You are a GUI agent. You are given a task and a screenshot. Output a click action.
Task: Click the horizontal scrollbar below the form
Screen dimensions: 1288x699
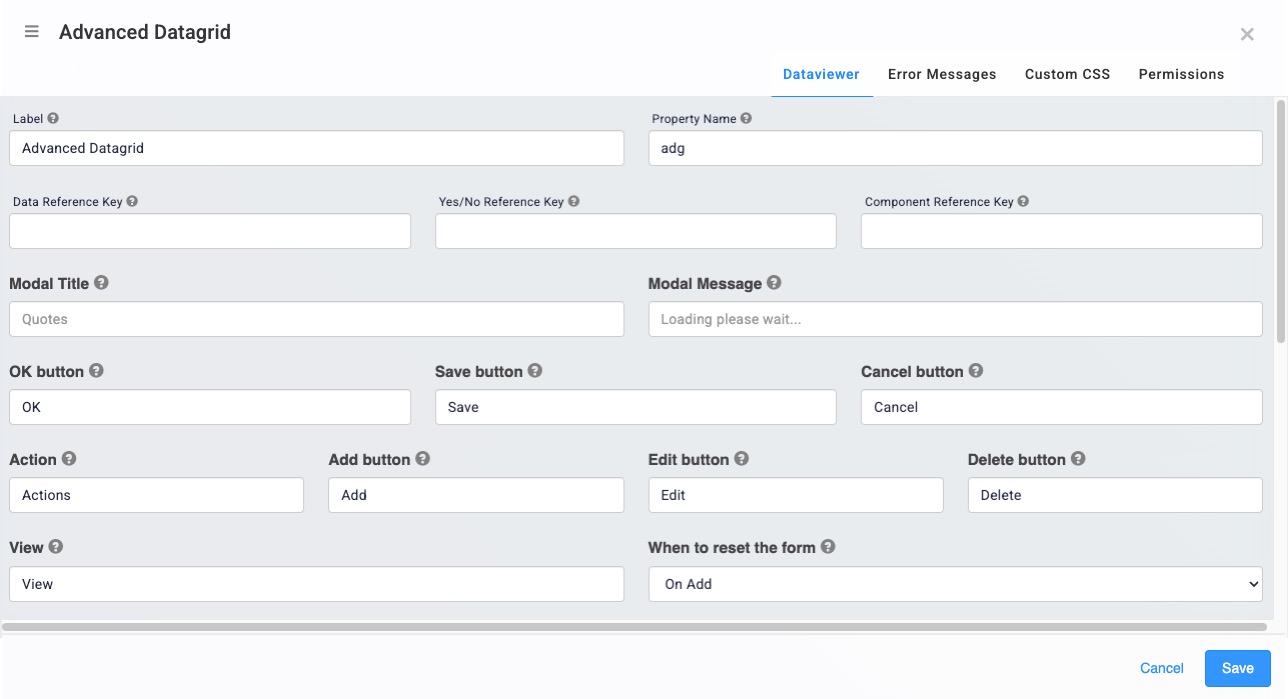point(638,628)
